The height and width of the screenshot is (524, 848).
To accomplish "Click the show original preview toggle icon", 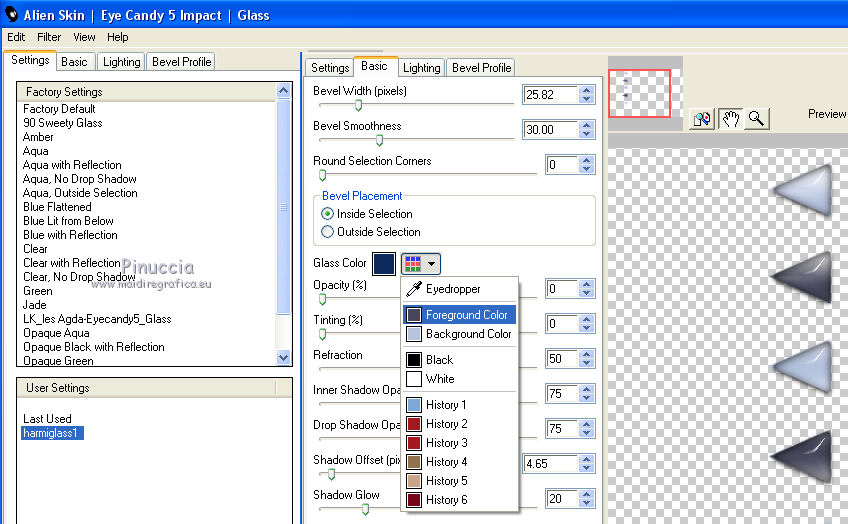I will (702, 118).
